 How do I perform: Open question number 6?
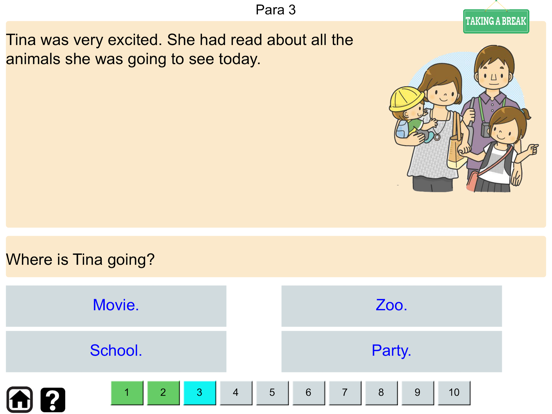pos(309,393)
